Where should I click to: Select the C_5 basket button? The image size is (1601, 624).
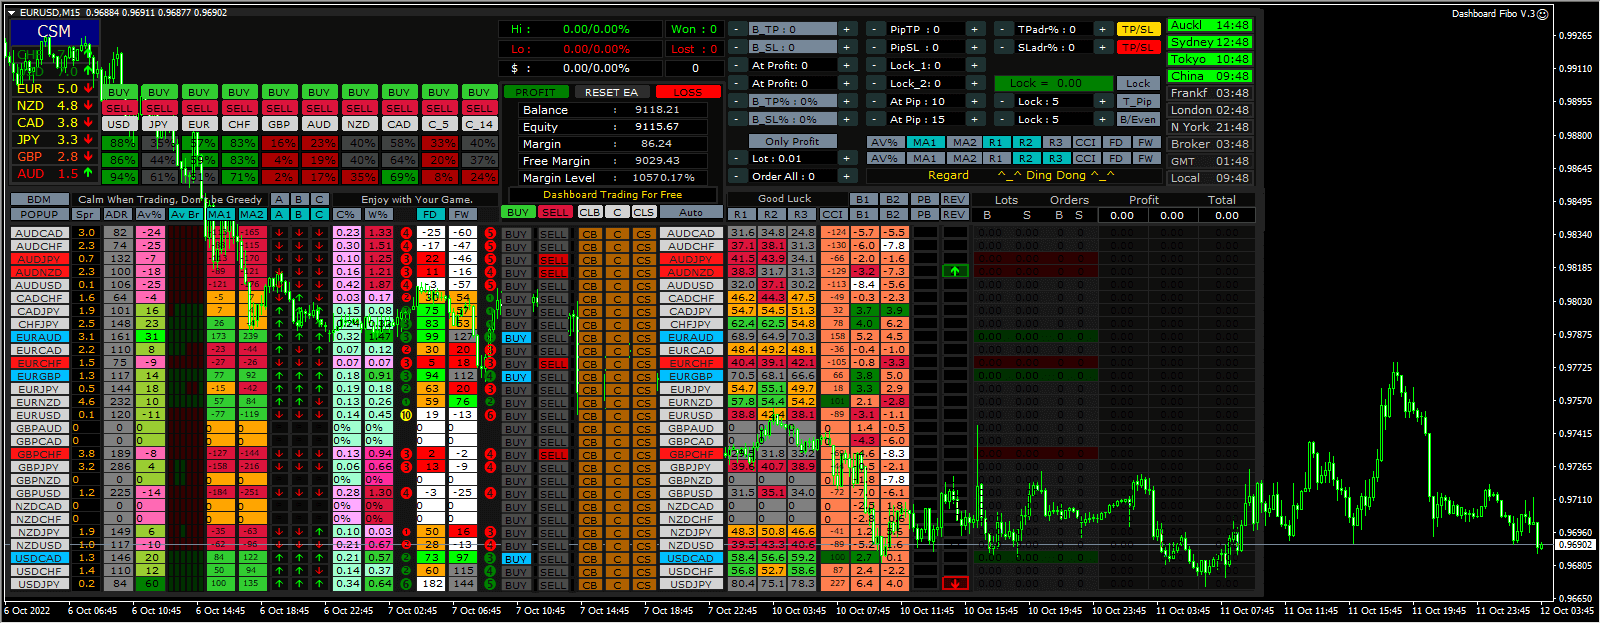(439, 124)
